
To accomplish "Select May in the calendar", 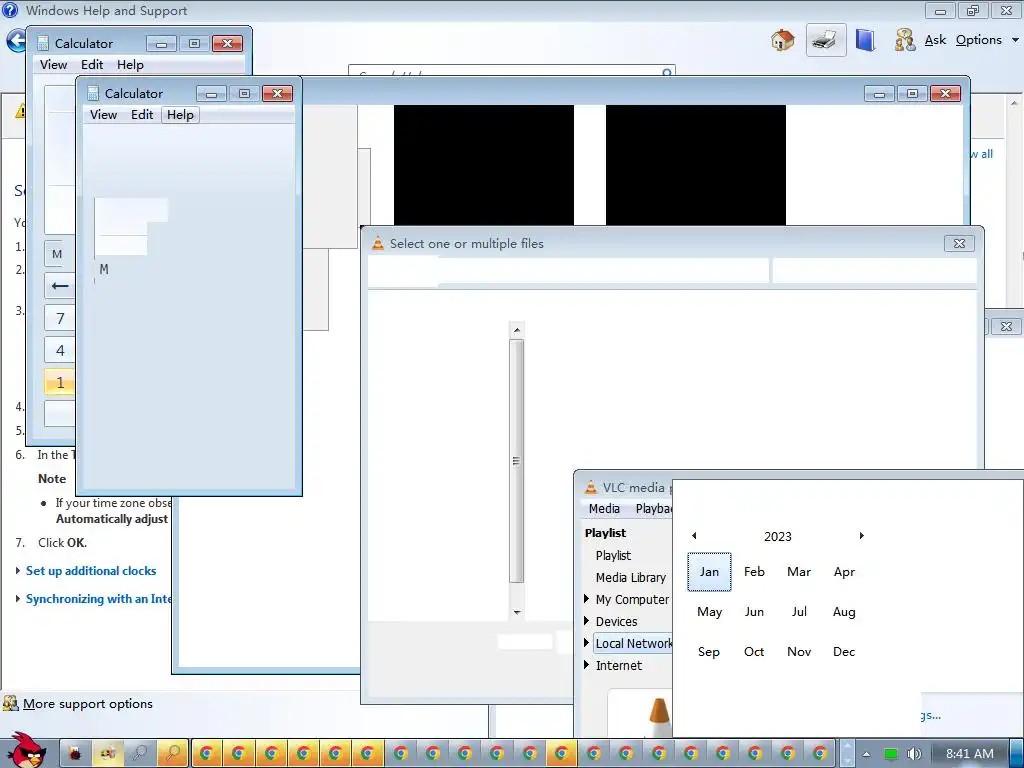I will (x=709, y=611).
